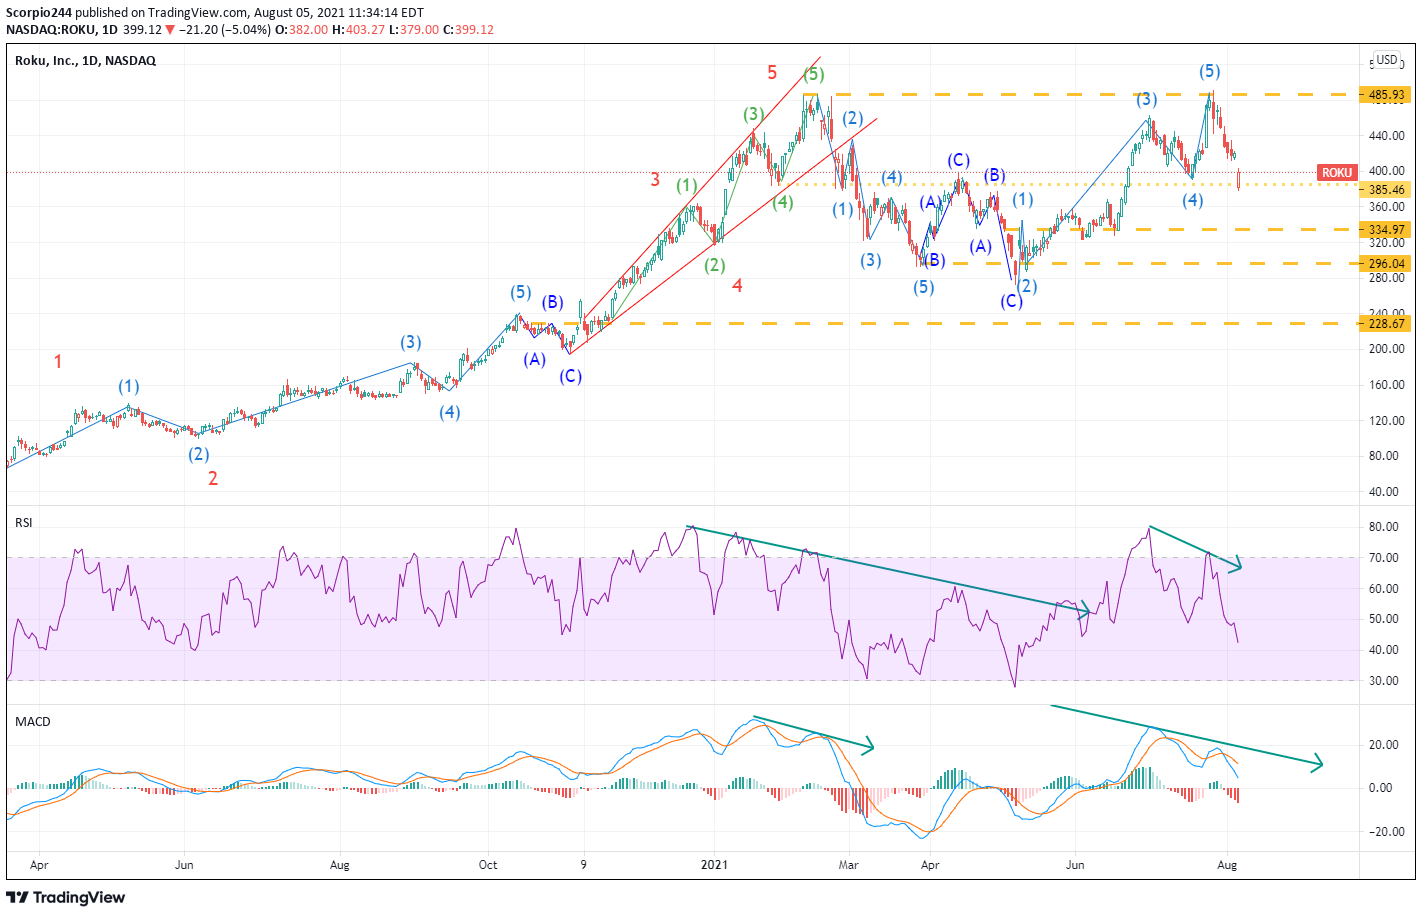This screenshot has width=1422, height=916.
Task: Click the RSI indicator label
Action: pyautogui.click(x=23, y=522)
